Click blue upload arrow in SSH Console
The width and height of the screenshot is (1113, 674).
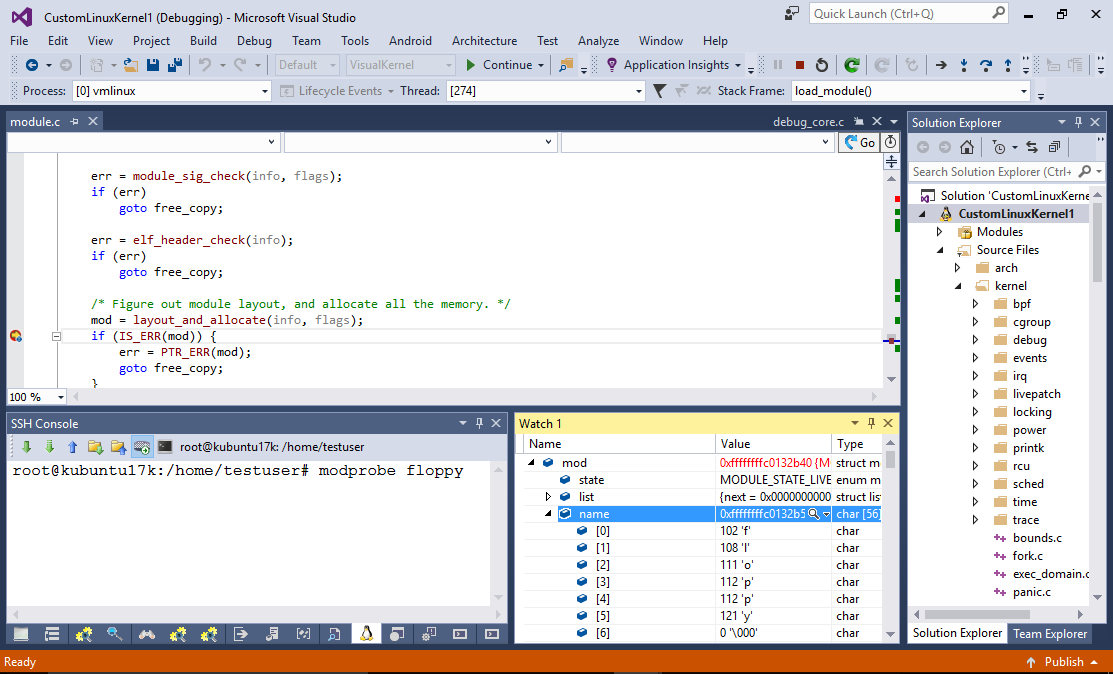tap(72, 447)
